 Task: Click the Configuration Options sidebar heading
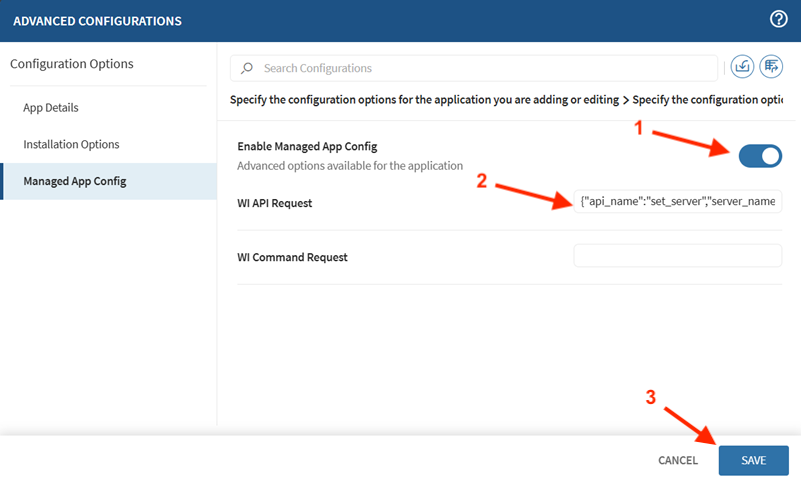click(x=71, y=64)
